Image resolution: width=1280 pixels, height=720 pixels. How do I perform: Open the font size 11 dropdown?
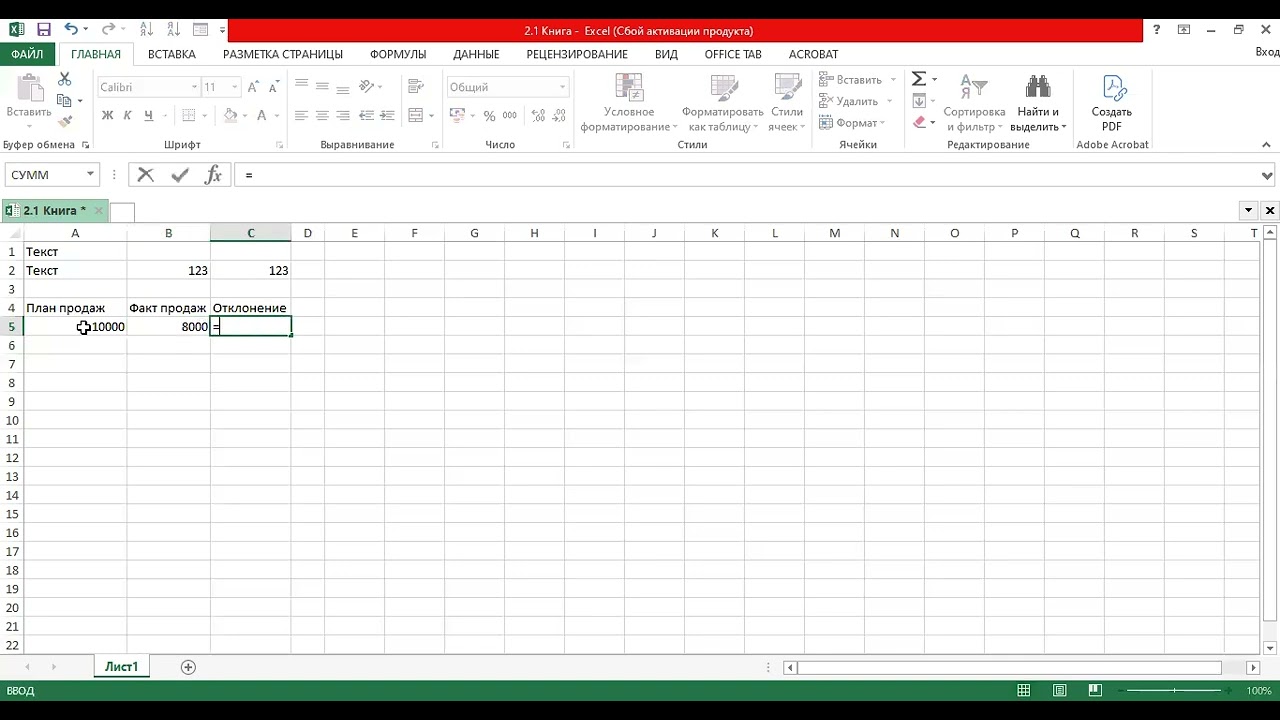point(235,87)
